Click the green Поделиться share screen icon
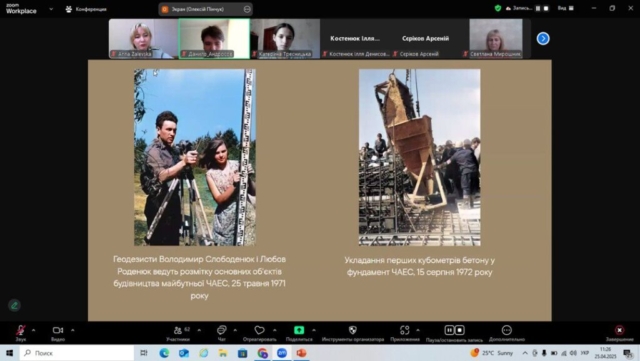 (x=299, y=330)
